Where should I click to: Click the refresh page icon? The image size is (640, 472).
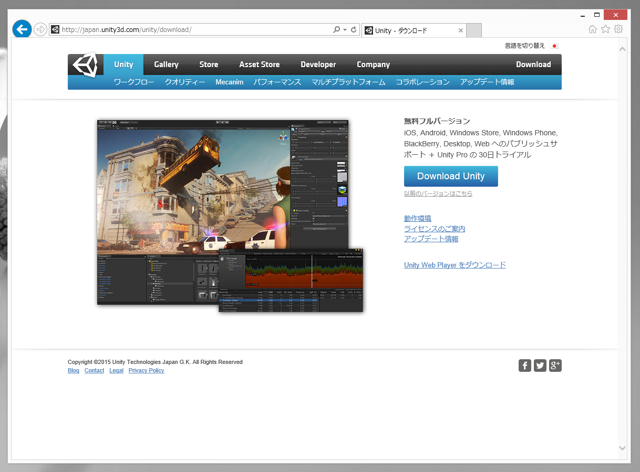click(x=353, y=29)
